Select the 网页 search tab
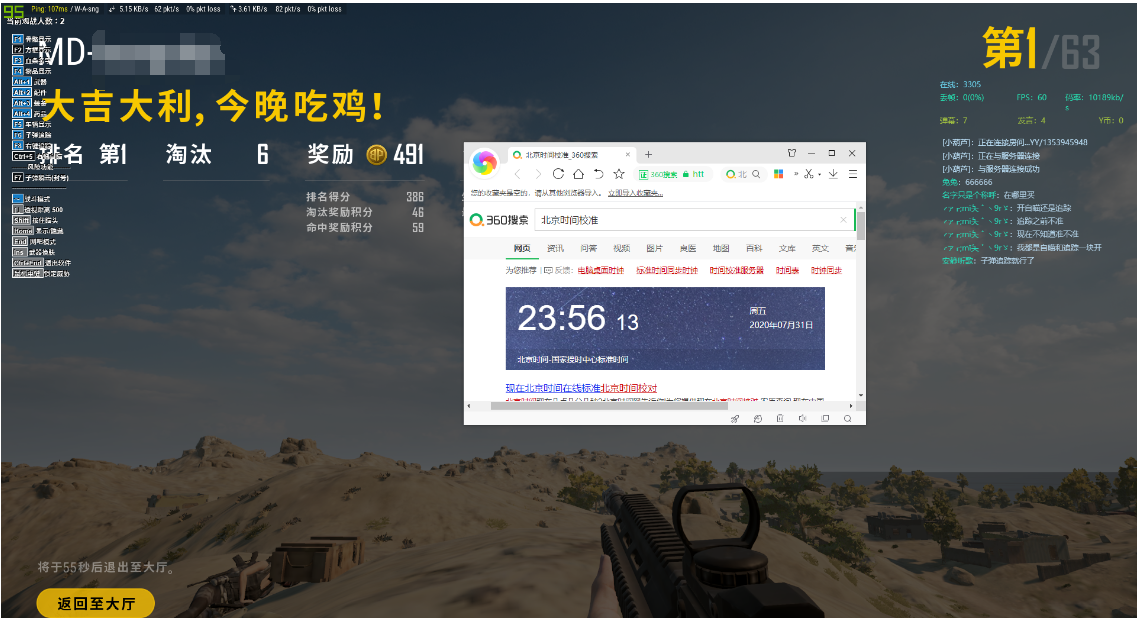 coord(522,248)
